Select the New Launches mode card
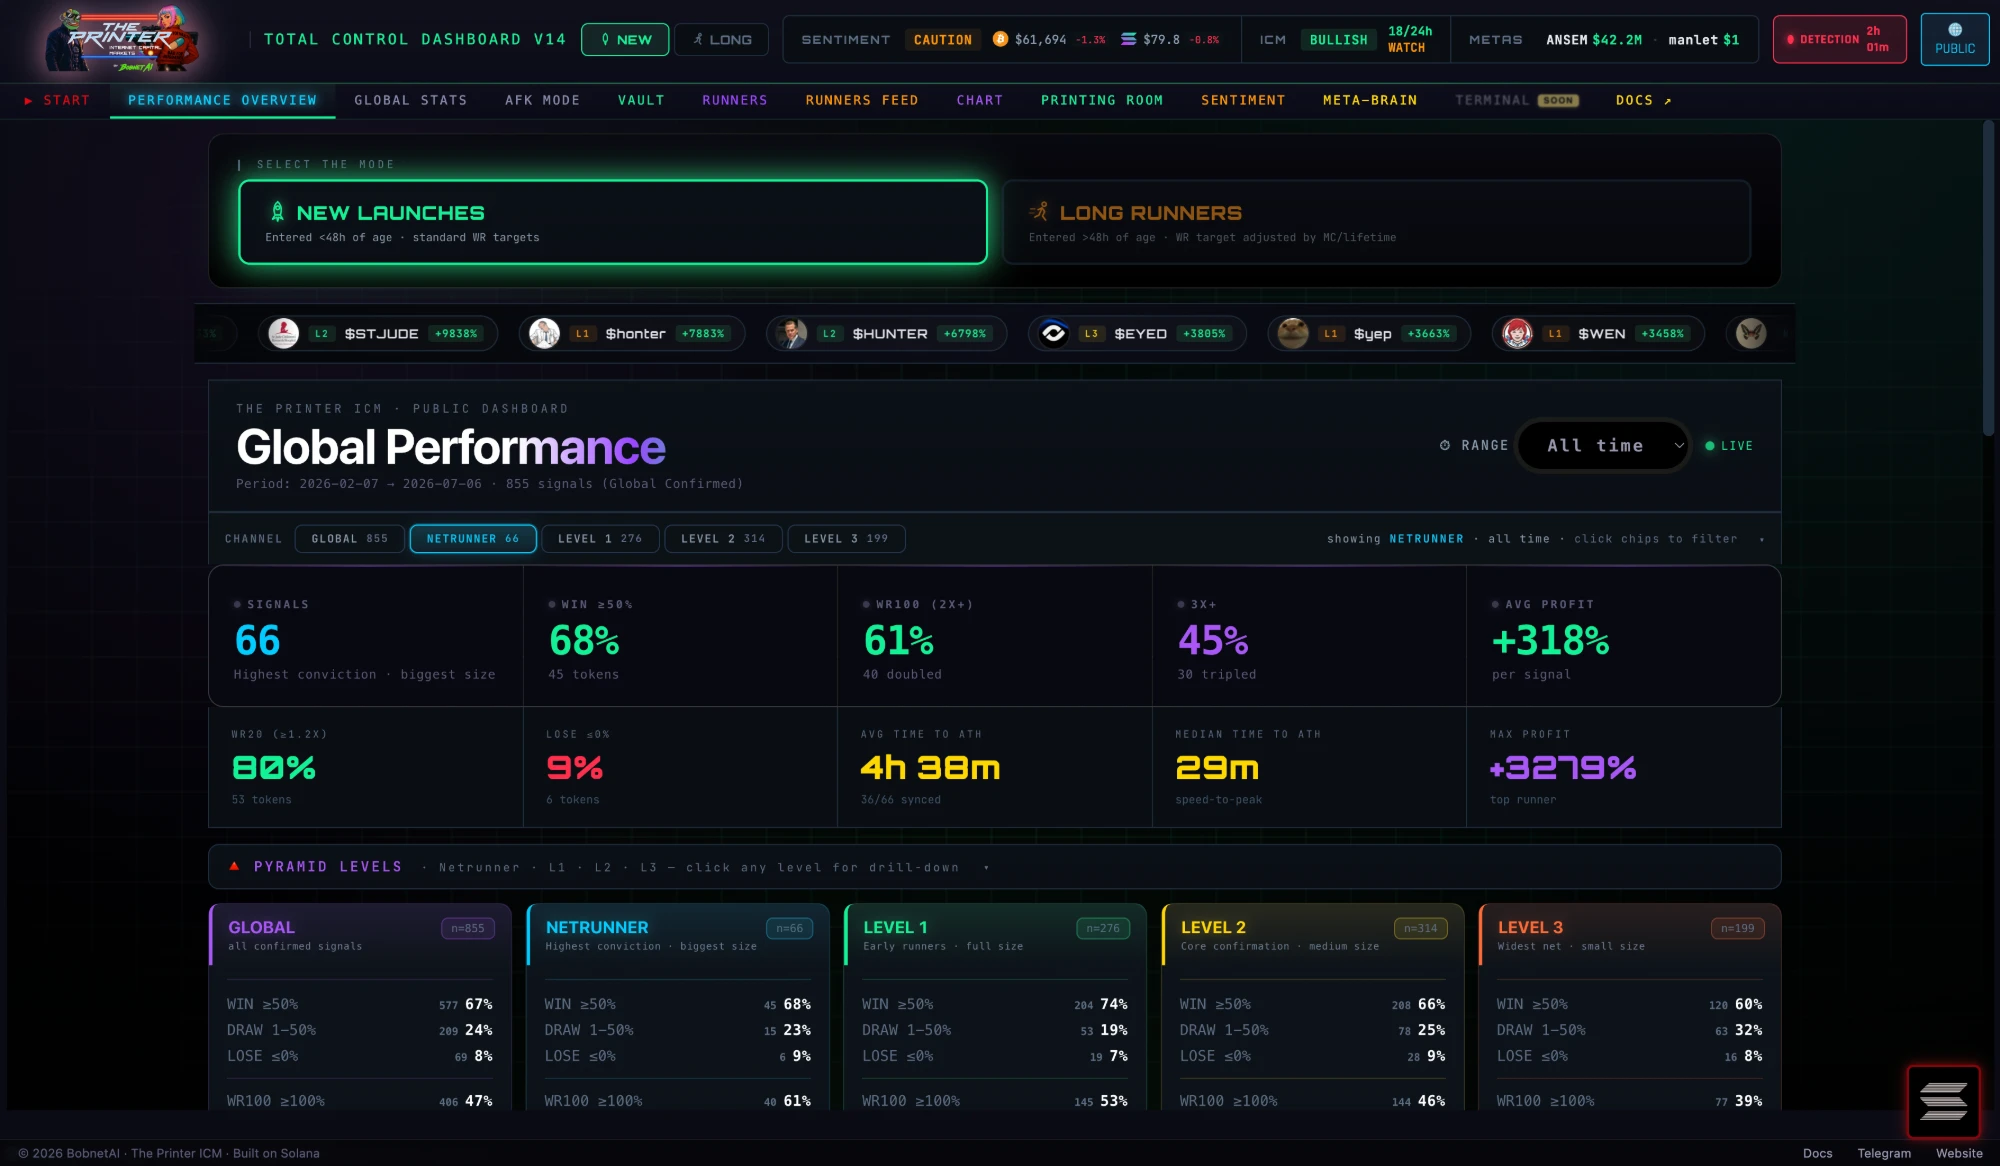The width and height of the screenshot is (2000, 1166). tap(613, 222)
